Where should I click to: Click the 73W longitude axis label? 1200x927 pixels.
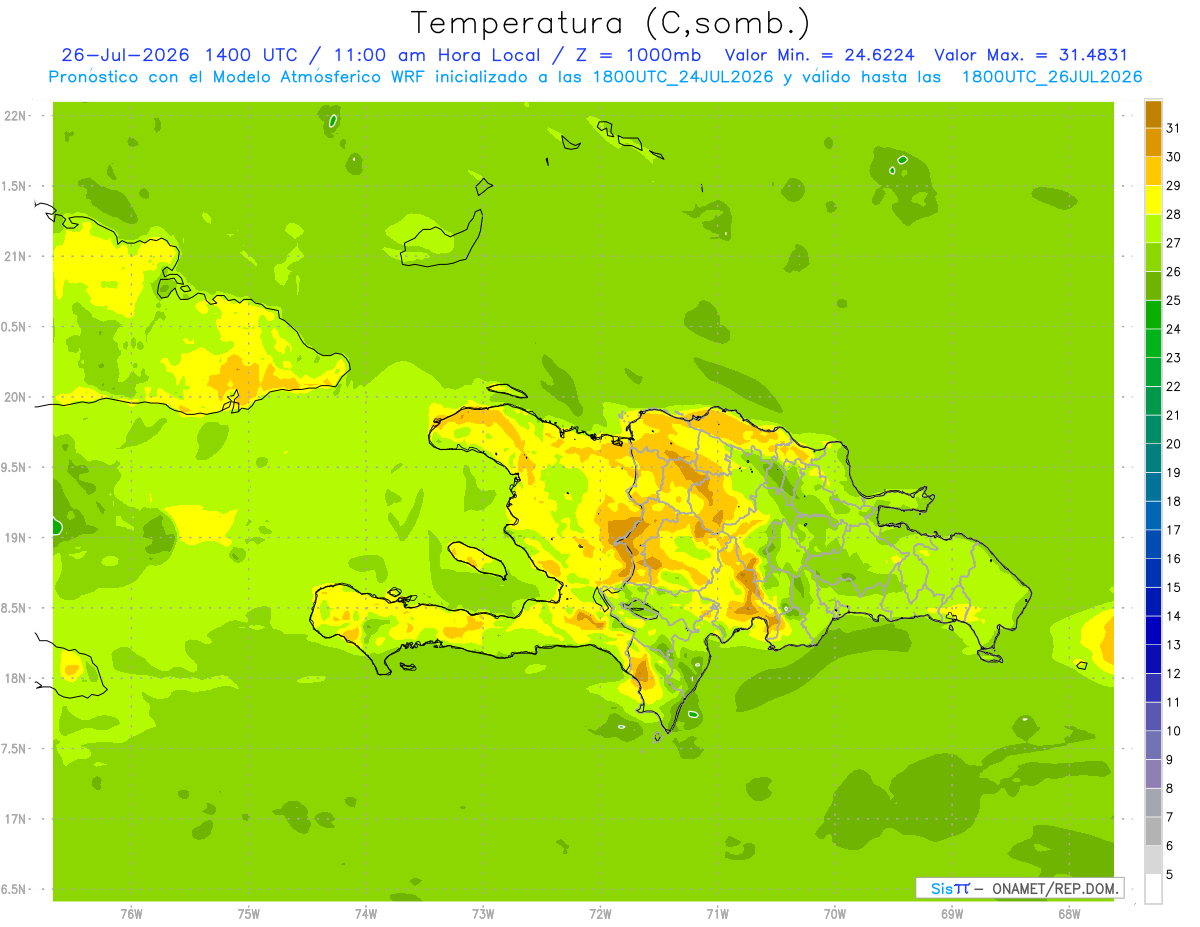point(483,914)
